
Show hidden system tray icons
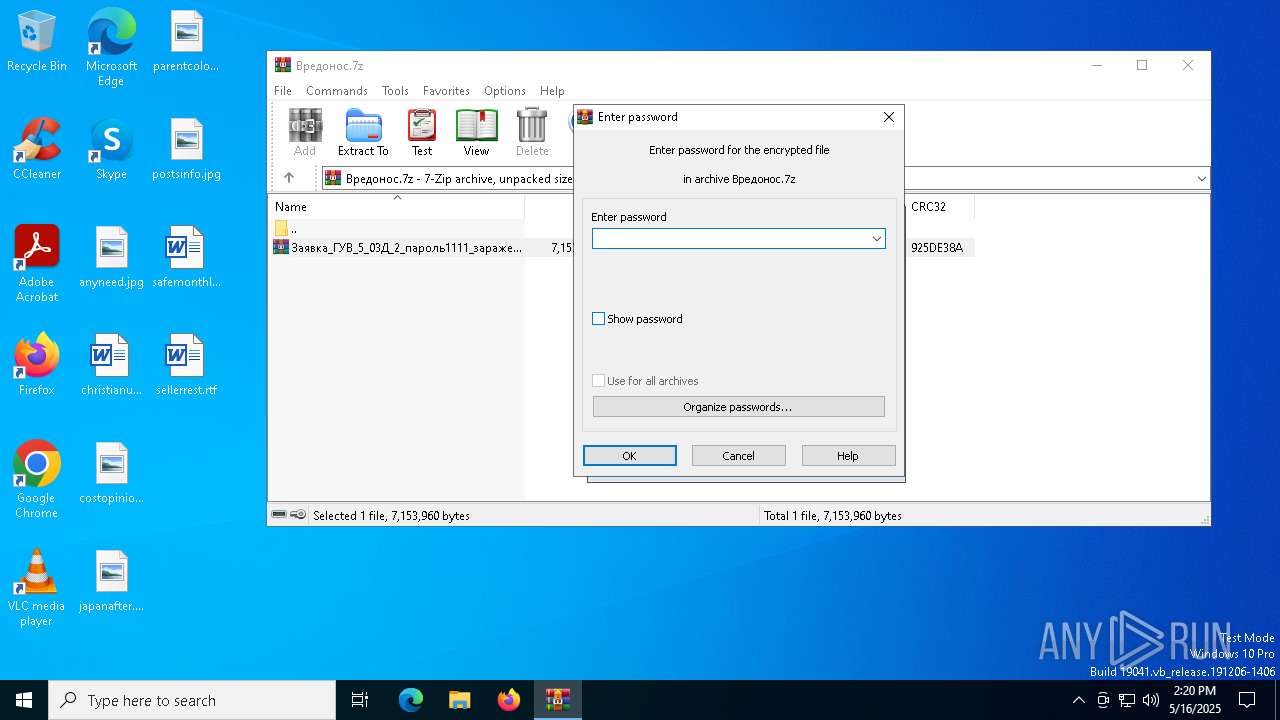(1078, 700)
